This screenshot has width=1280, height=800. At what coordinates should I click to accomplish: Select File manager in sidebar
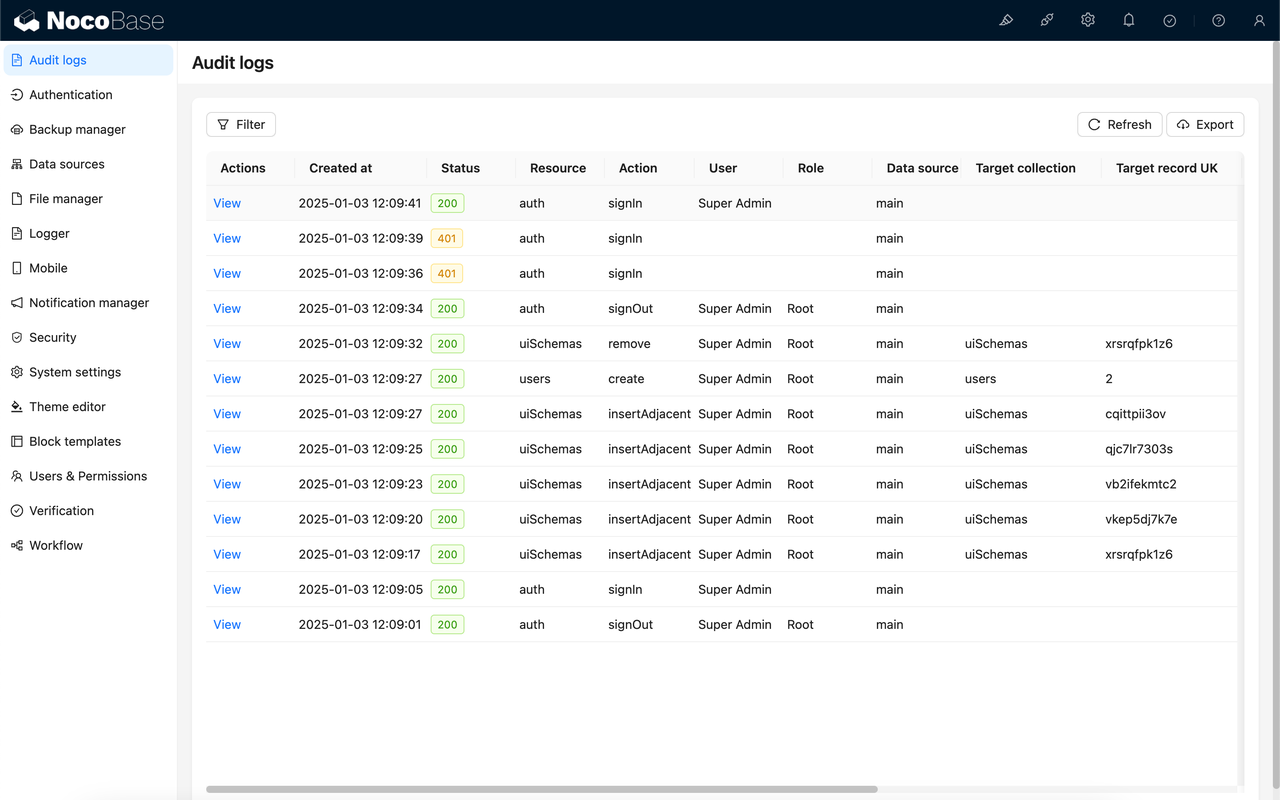88,199
